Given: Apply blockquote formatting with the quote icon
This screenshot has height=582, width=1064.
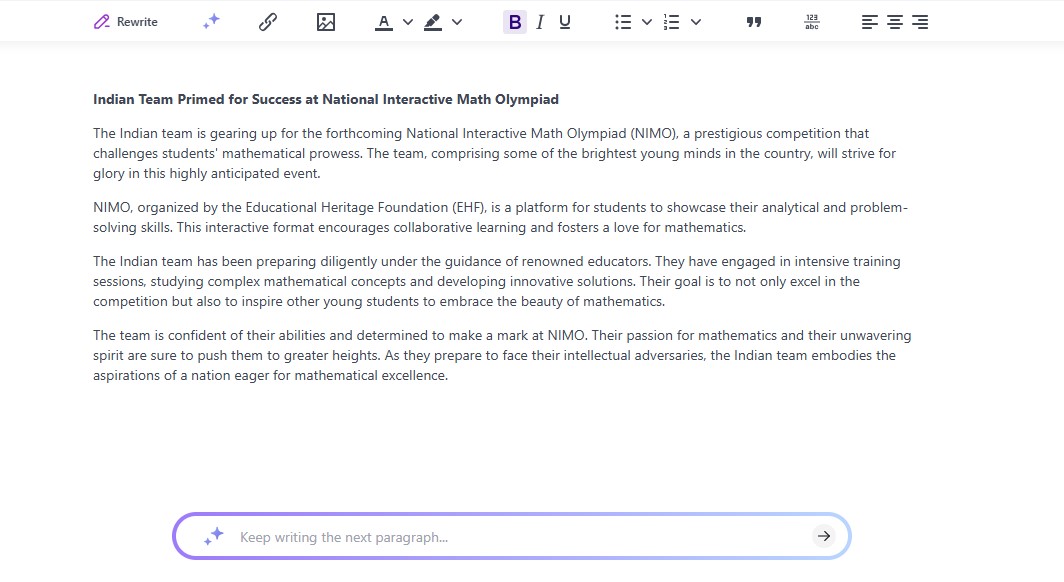Looking at the screenshot, I should pyautogui.click(x=753, y=21).
